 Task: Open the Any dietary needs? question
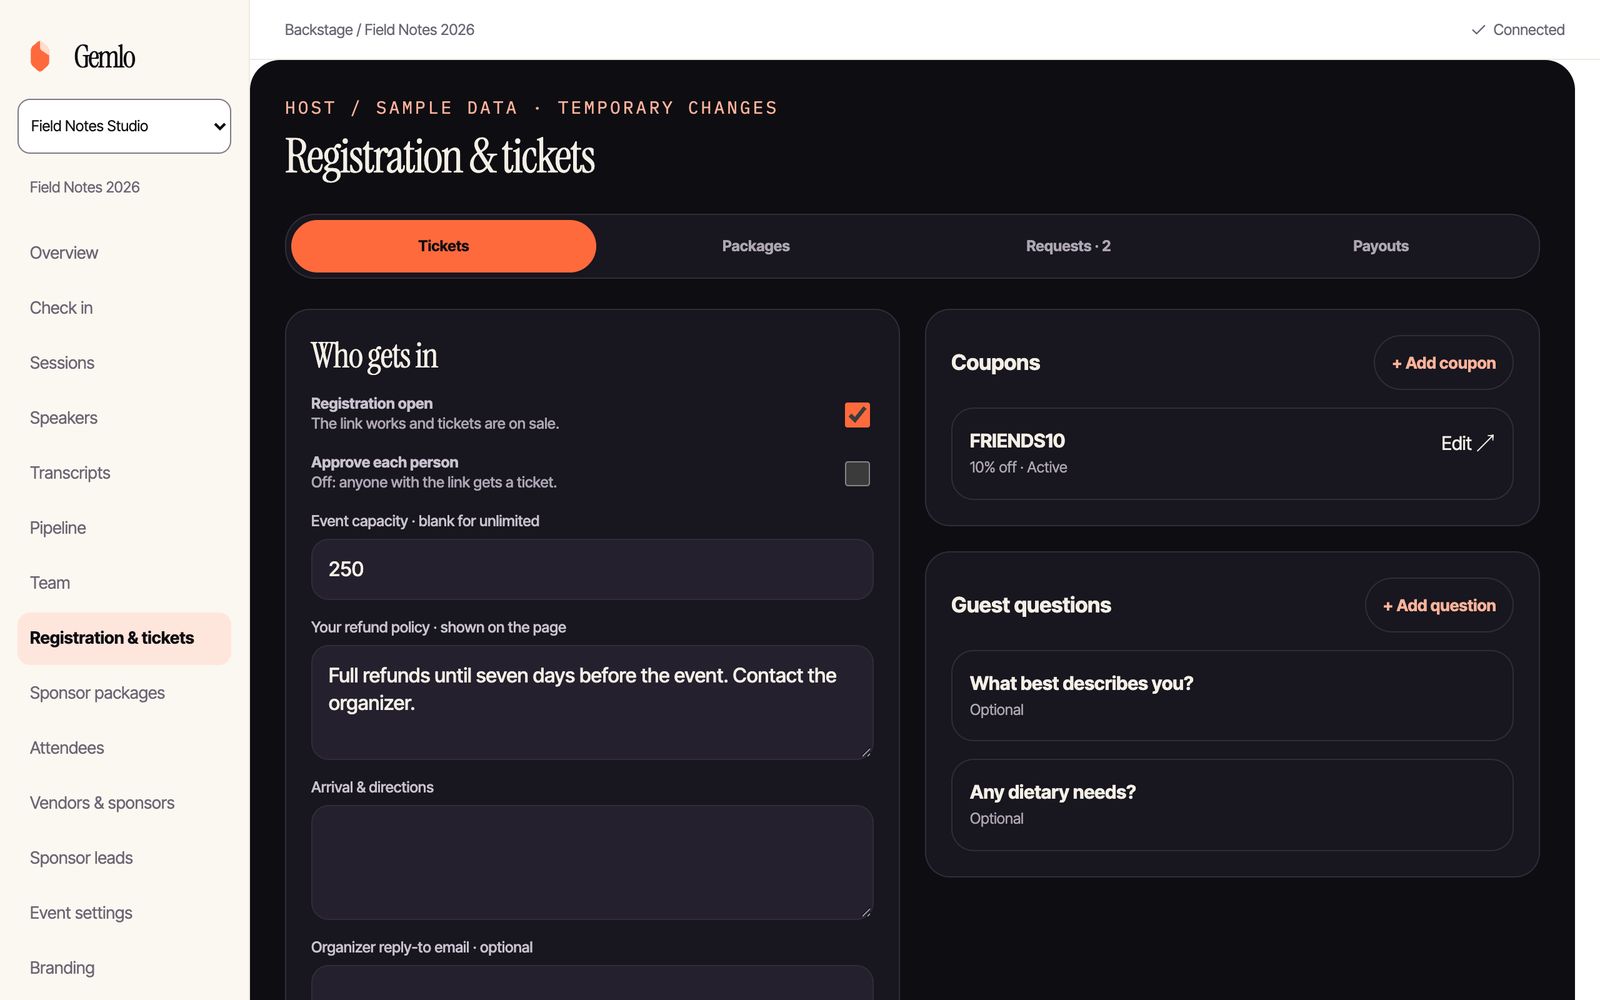pyautogui.click(x=1232, y=805)
